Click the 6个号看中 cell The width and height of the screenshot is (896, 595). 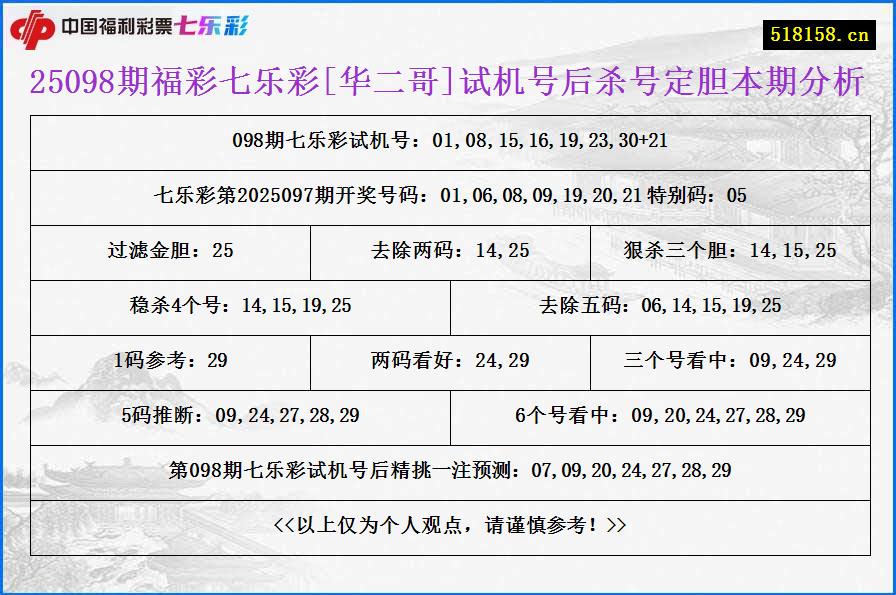coord(664,415)
